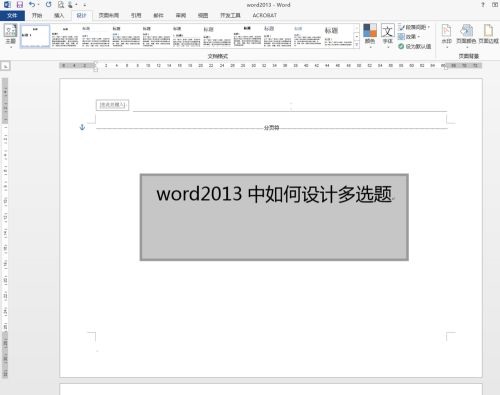
Task: Open the 页面颜色 page color dropdown
Action: click(466, 36)
